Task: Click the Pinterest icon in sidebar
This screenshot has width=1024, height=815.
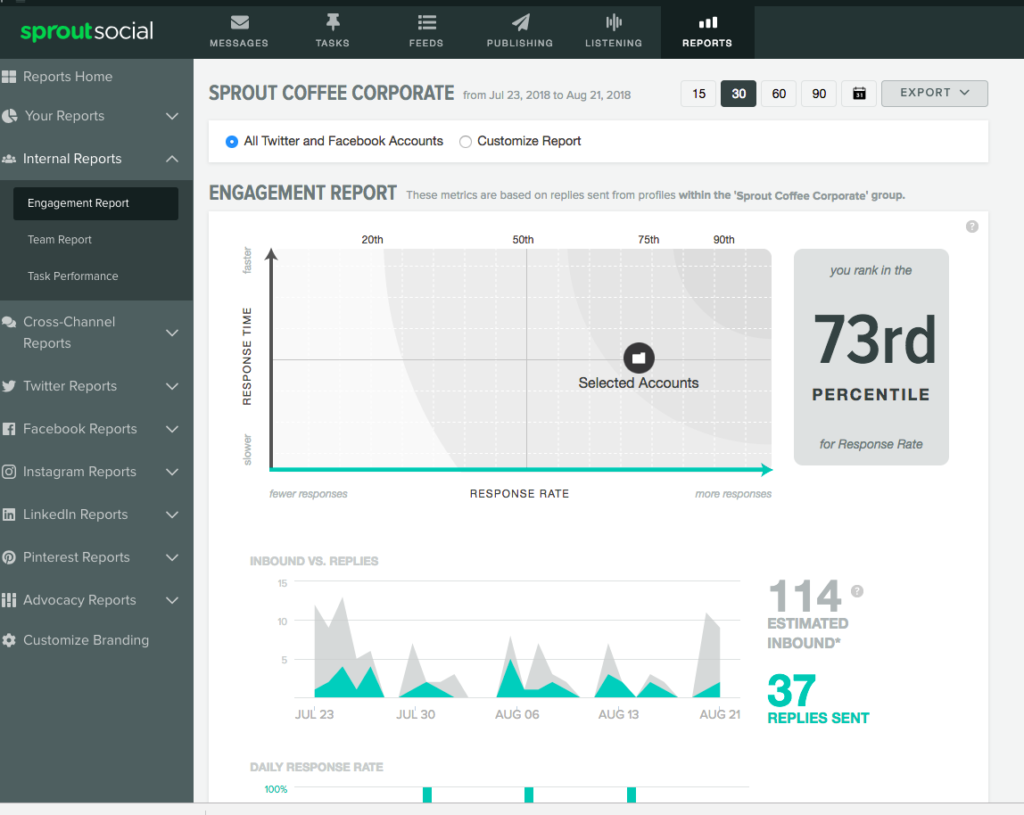Action: click(9, 557)
